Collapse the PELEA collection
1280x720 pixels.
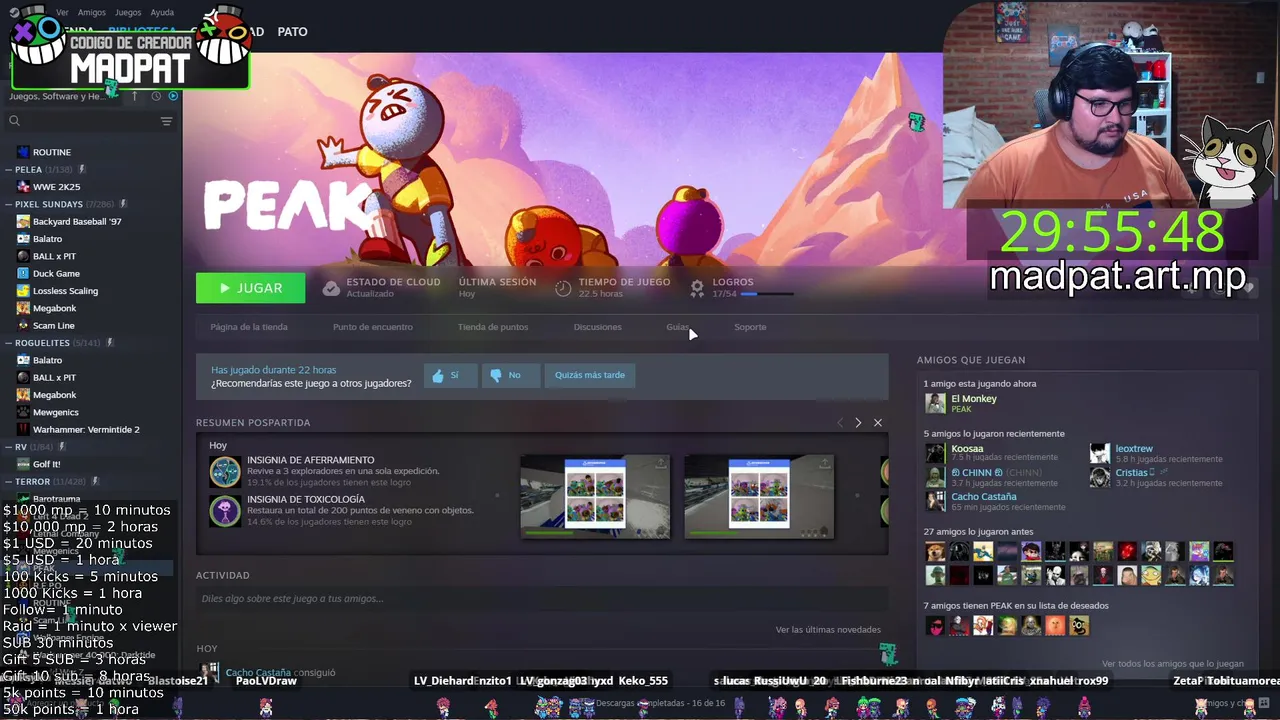[x=9, y=170]
